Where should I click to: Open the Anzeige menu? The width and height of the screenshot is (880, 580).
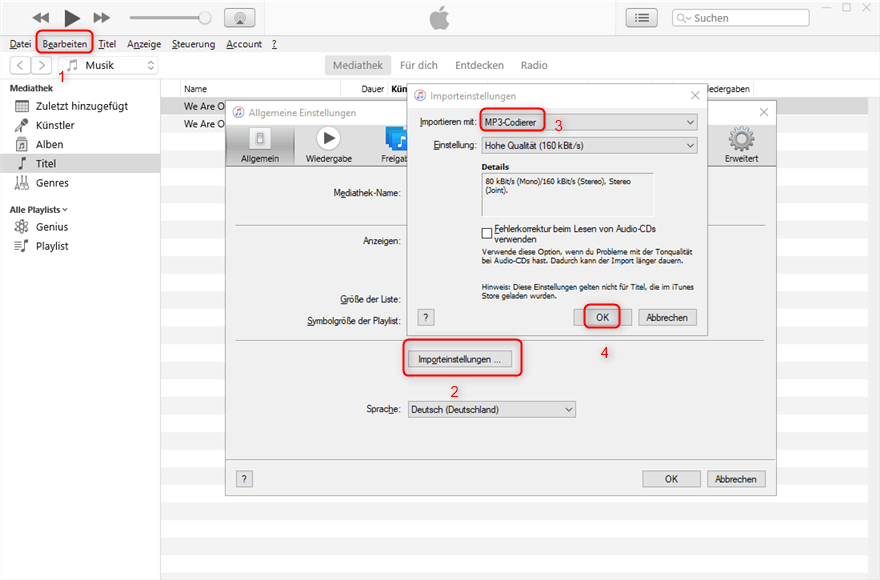tap(144, 44)
